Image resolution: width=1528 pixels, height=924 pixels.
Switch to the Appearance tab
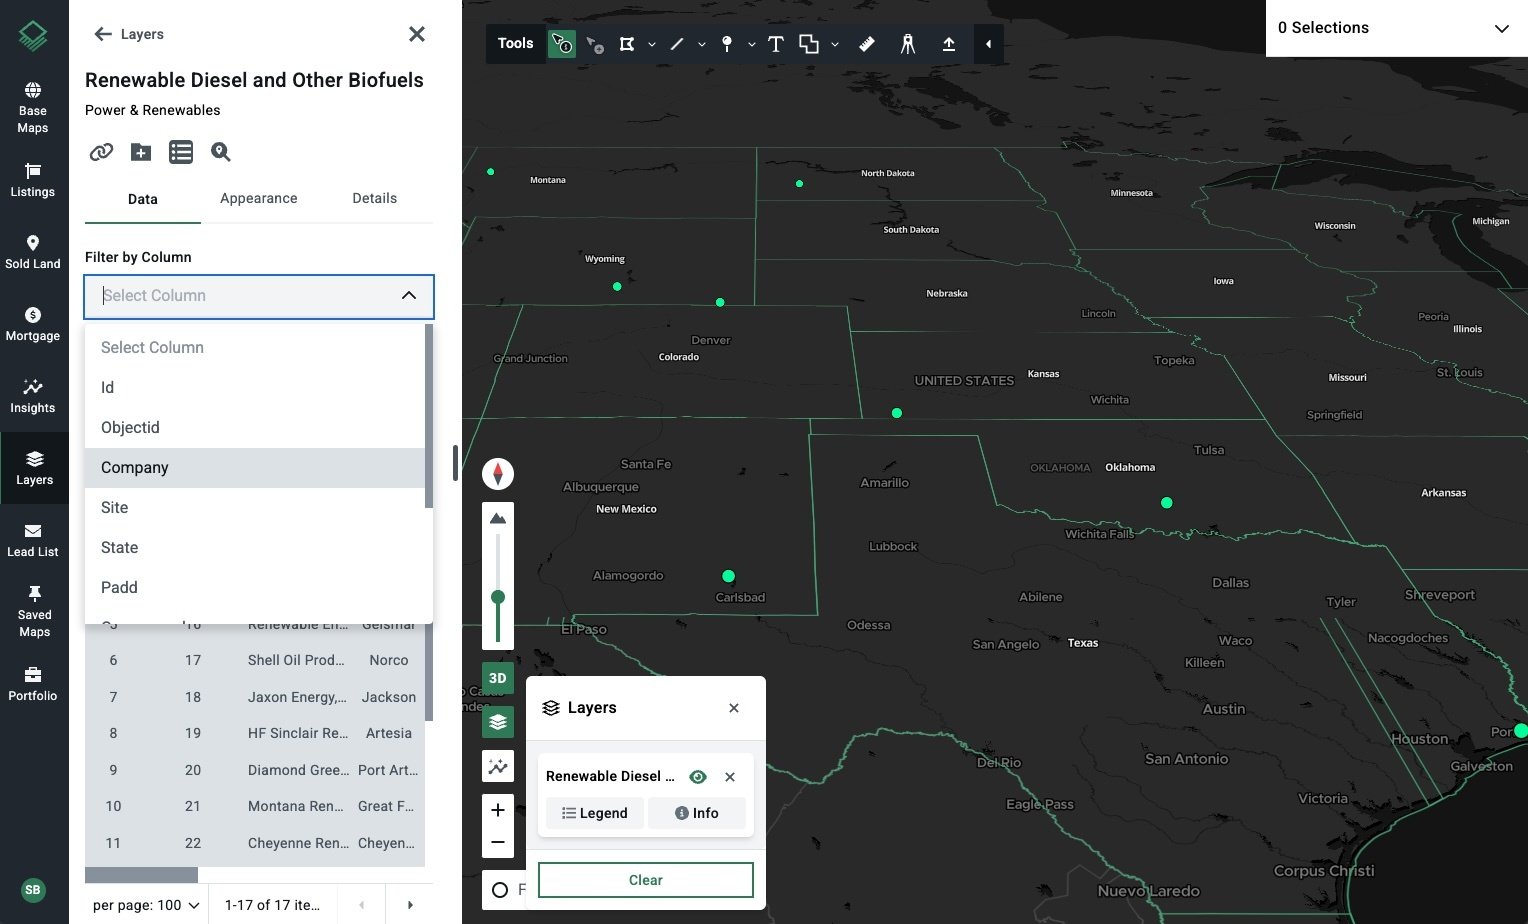click(x=259, y=198)
